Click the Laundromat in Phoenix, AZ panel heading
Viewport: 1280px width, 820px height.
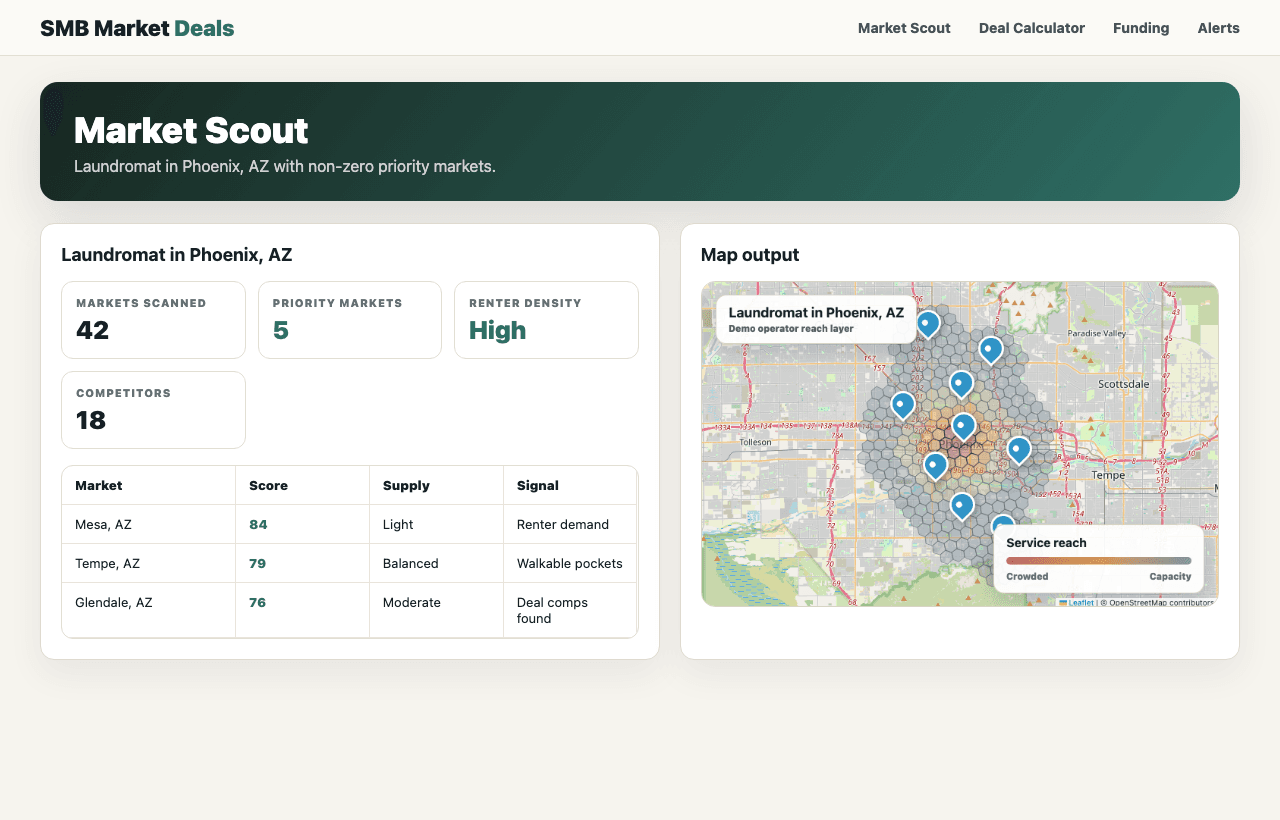(x=177, y=255)
